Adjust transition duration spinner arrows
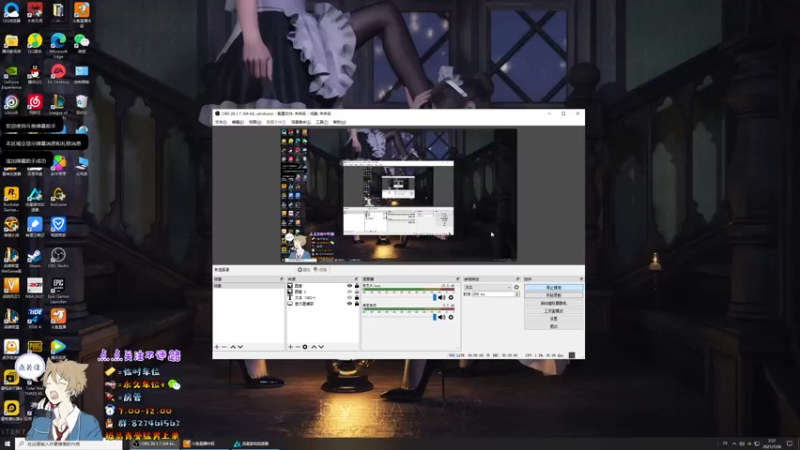This screenshot has height=450, width=800. click(x=517, y=294)
